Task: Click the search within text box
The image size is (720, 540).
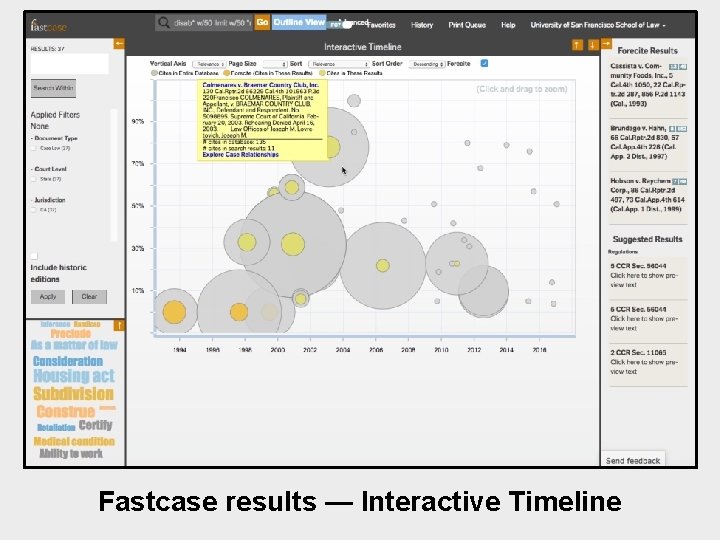Action: click(x=70, y=64)
